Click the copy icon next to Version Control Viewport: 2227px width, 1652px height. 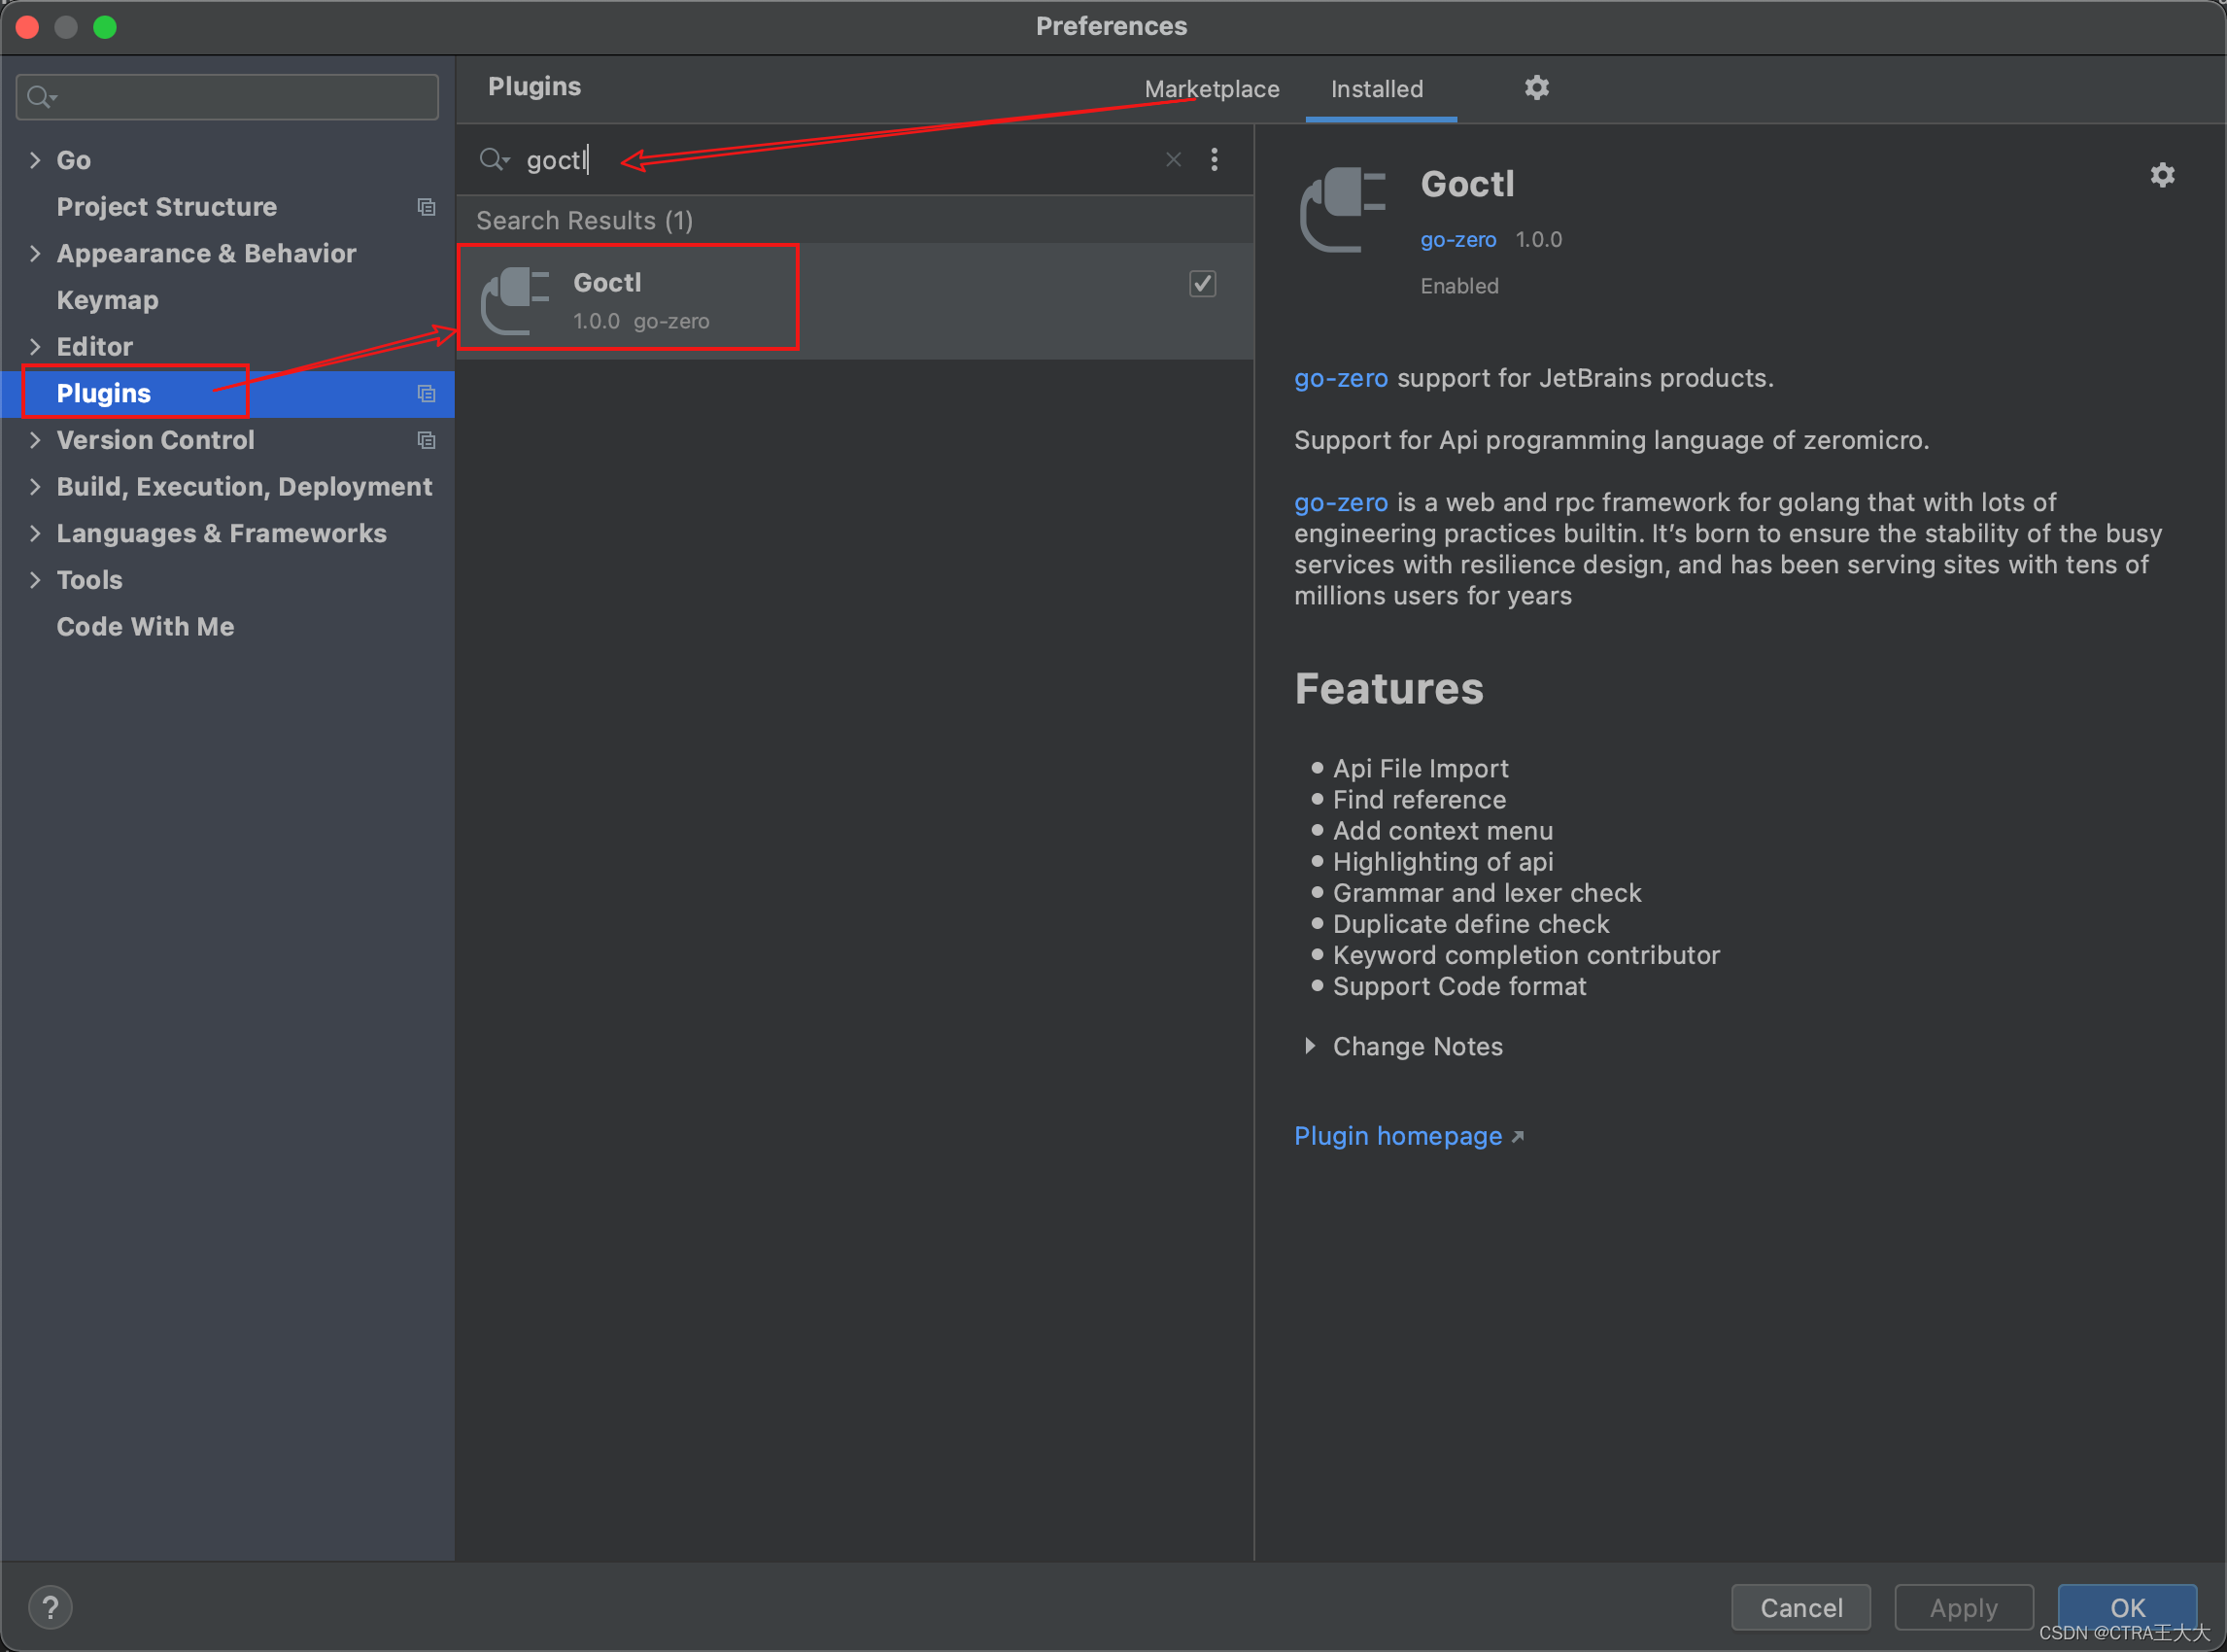point(426,440)
